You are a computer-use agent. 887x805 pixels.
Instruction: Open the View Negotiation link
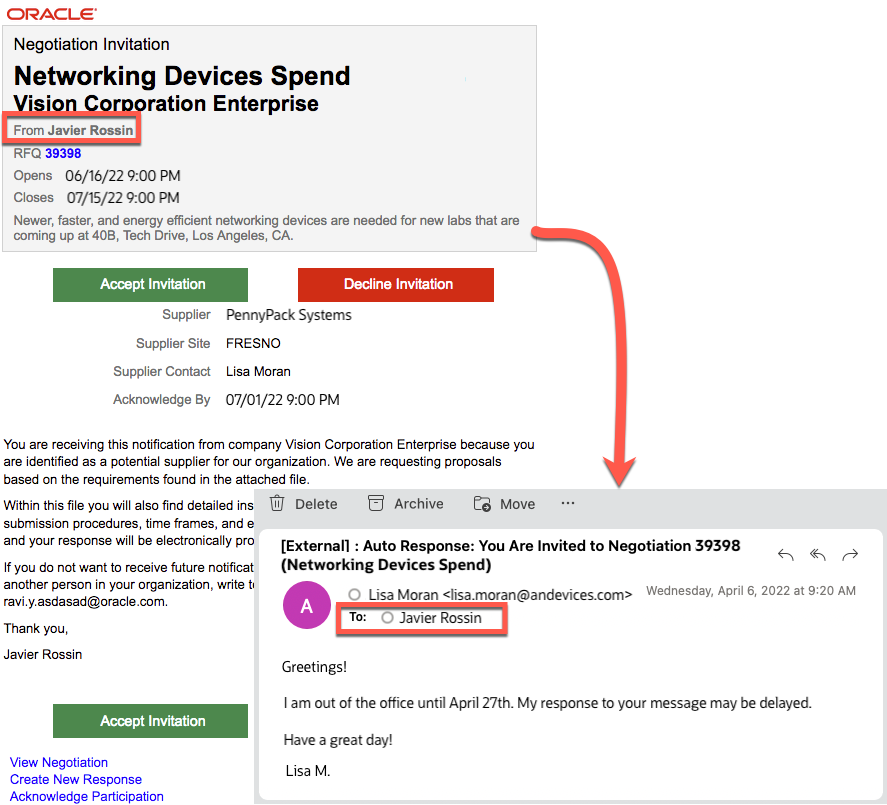click(59, 763)
